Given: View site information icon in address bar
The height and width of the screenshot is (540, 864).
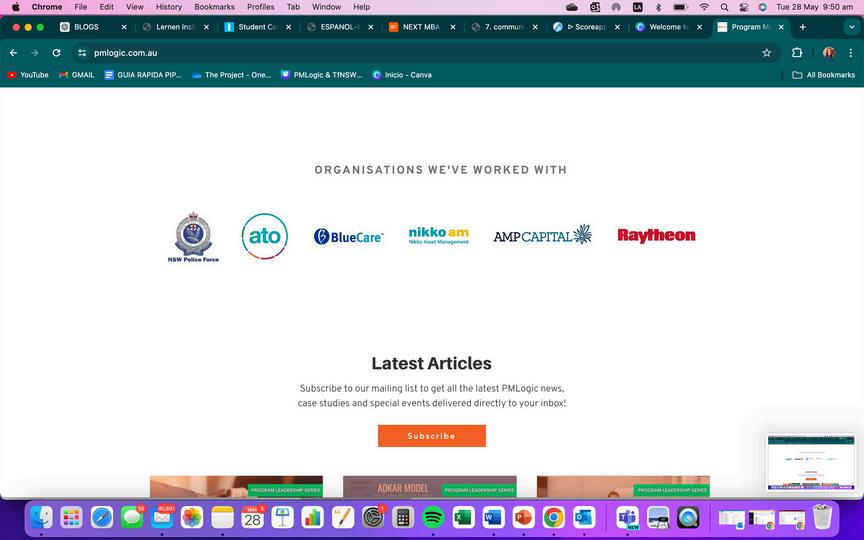Looking at the screenshot, I should pyautogui.click(x=82, y=53).
